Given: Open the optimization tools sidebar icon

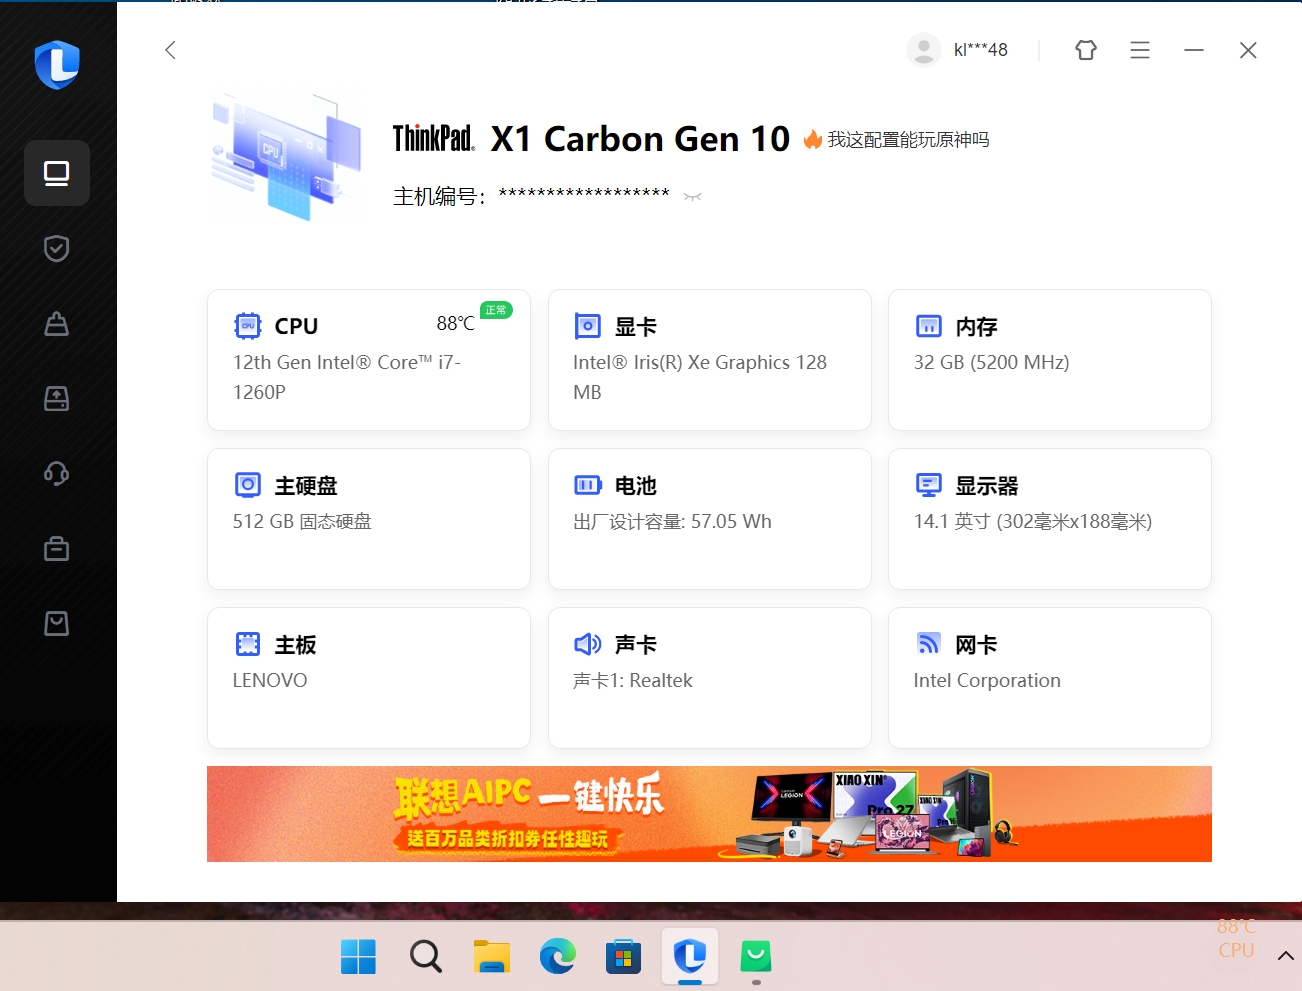Looking at the screenshot, I should tap(57, 323).
